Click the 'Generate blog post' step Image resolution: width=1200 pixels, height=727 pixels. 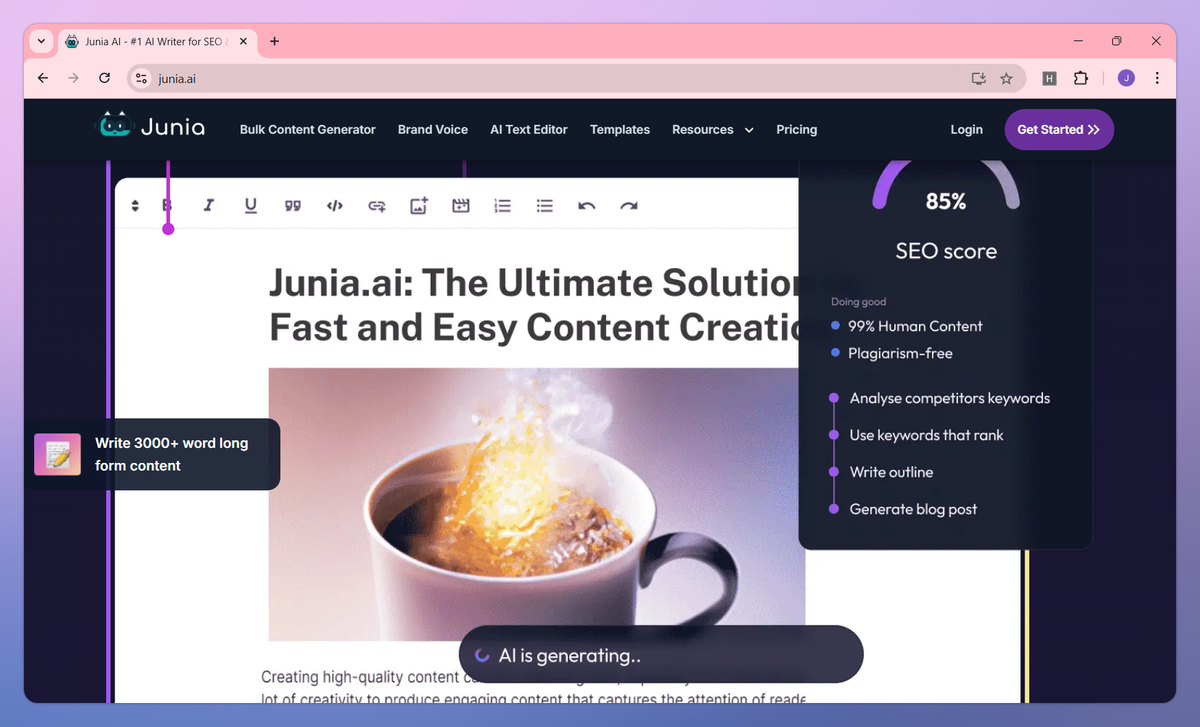pos(913,509)
